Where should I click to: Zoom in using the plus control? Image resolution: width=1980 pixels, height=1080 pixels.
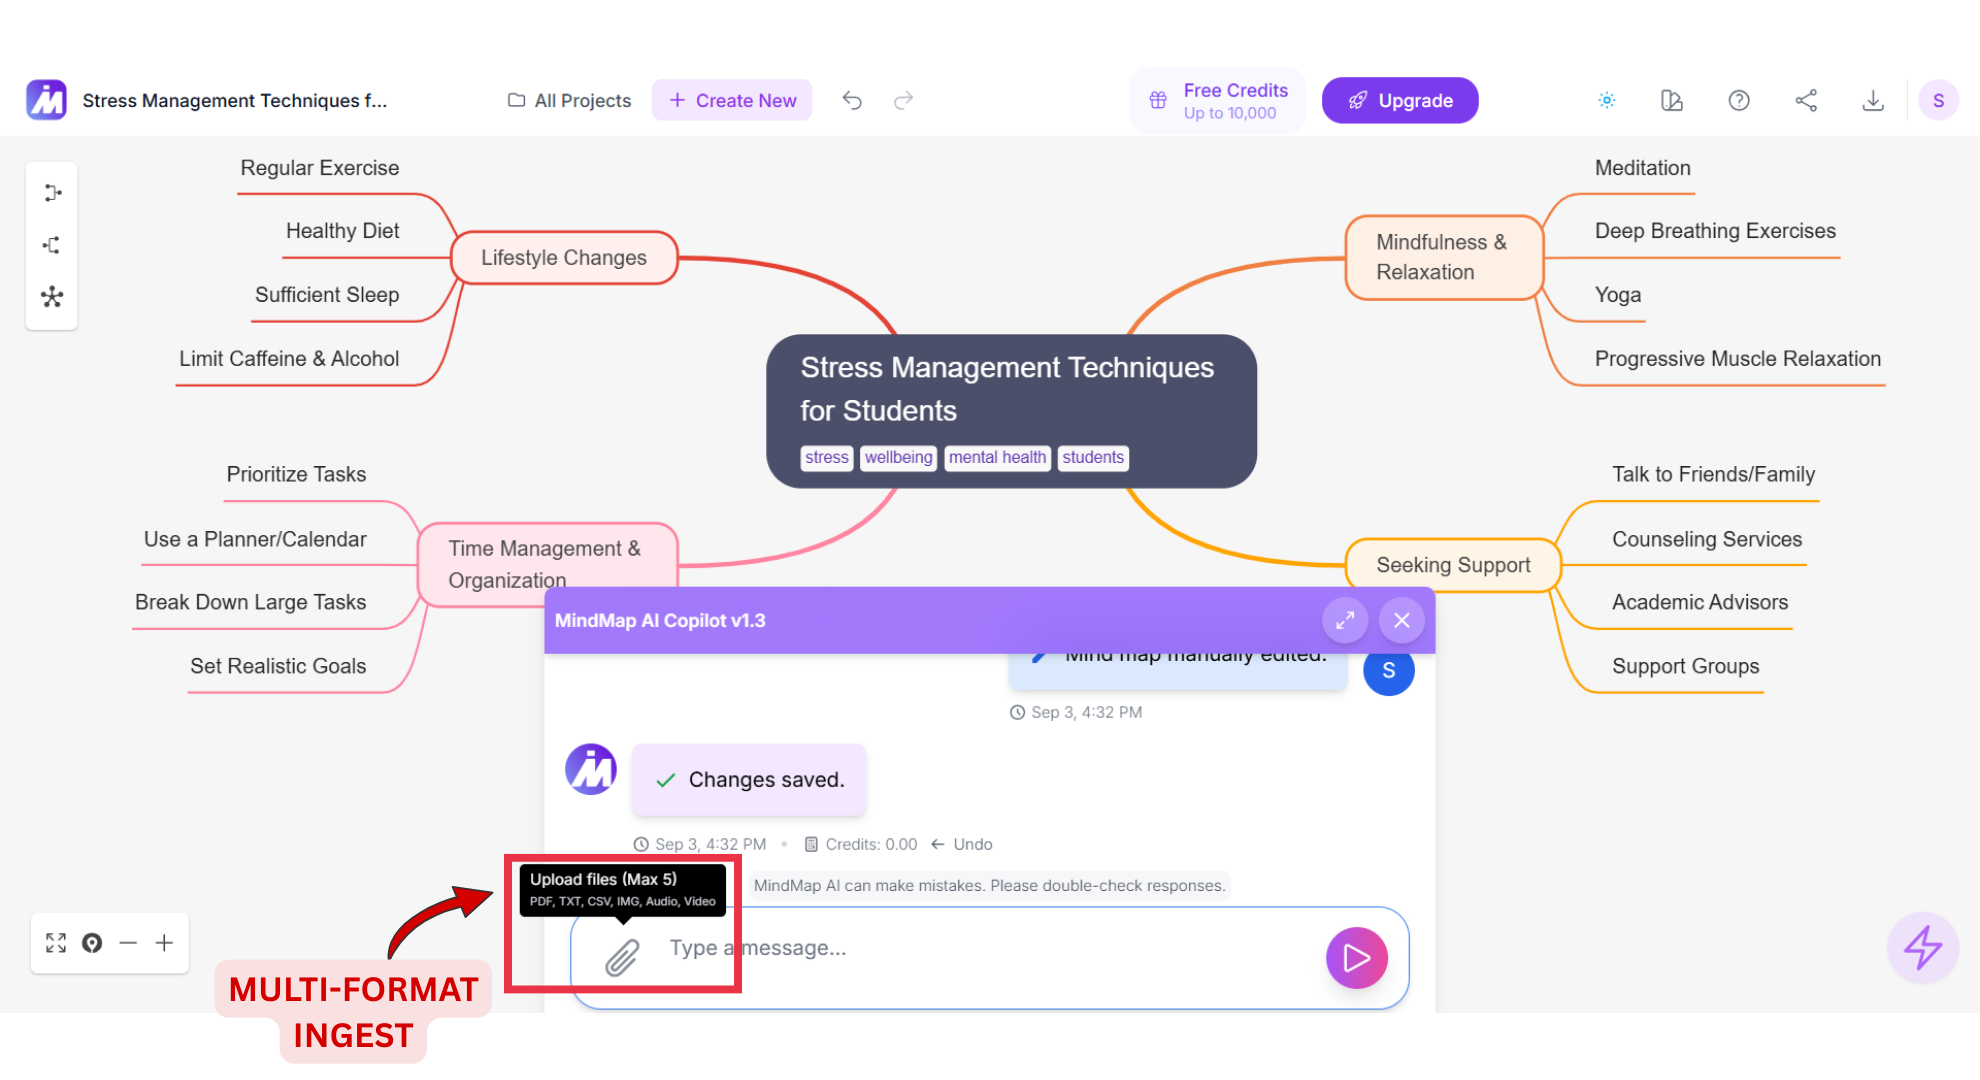[x=164, y=943]
